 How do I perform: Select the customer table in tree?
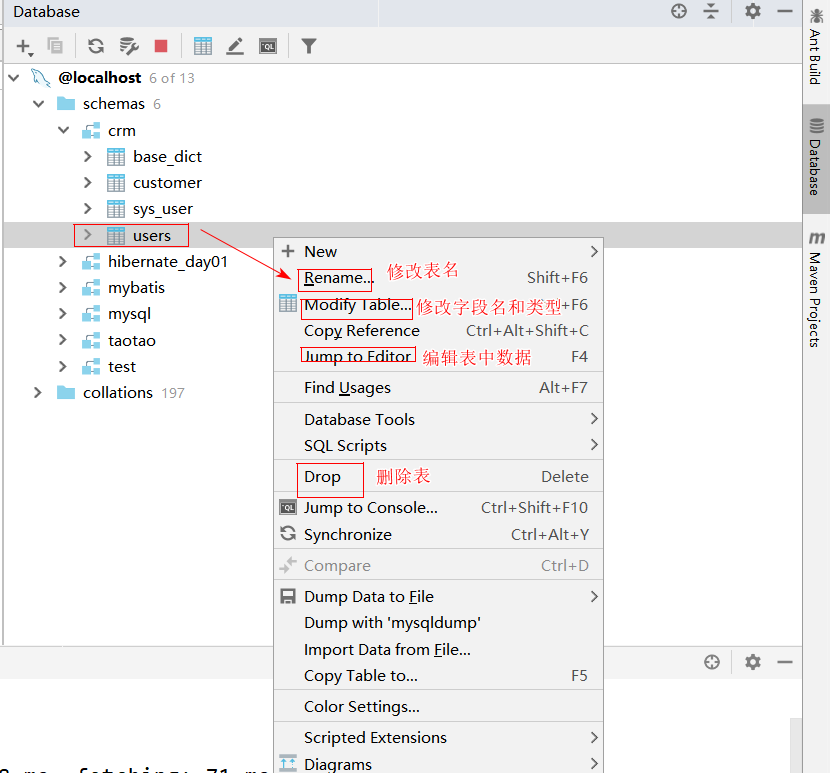167,183
